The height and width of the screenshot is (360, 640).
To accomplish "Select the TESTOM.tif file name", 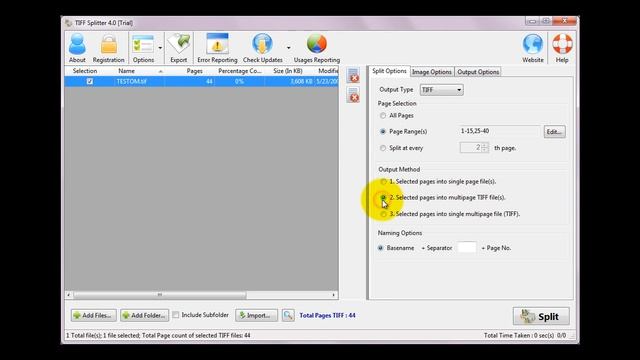I will (131, 81).
